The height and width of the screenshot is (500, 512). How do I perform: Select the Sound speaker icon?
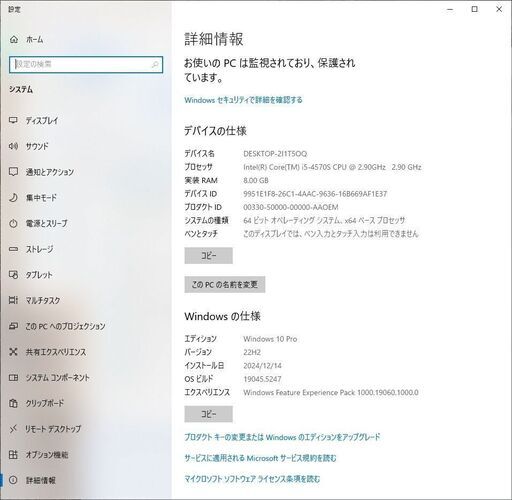click(13, 146)
